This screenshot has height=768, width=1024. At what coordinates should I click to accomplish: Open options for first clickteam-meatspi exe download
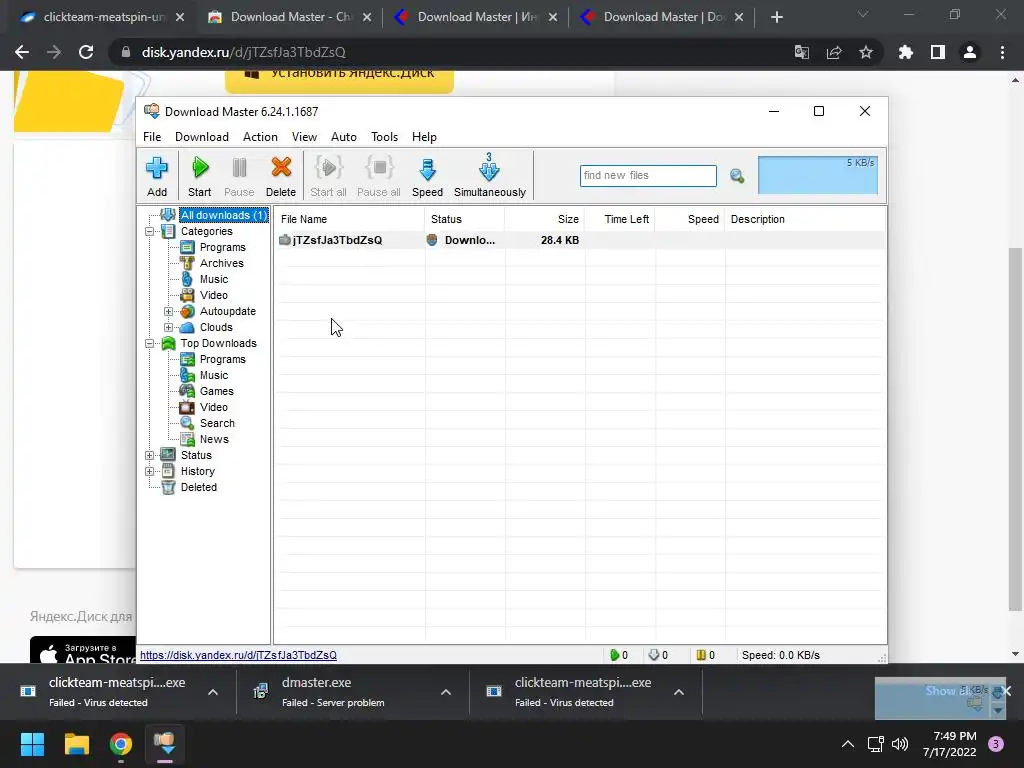213,692
